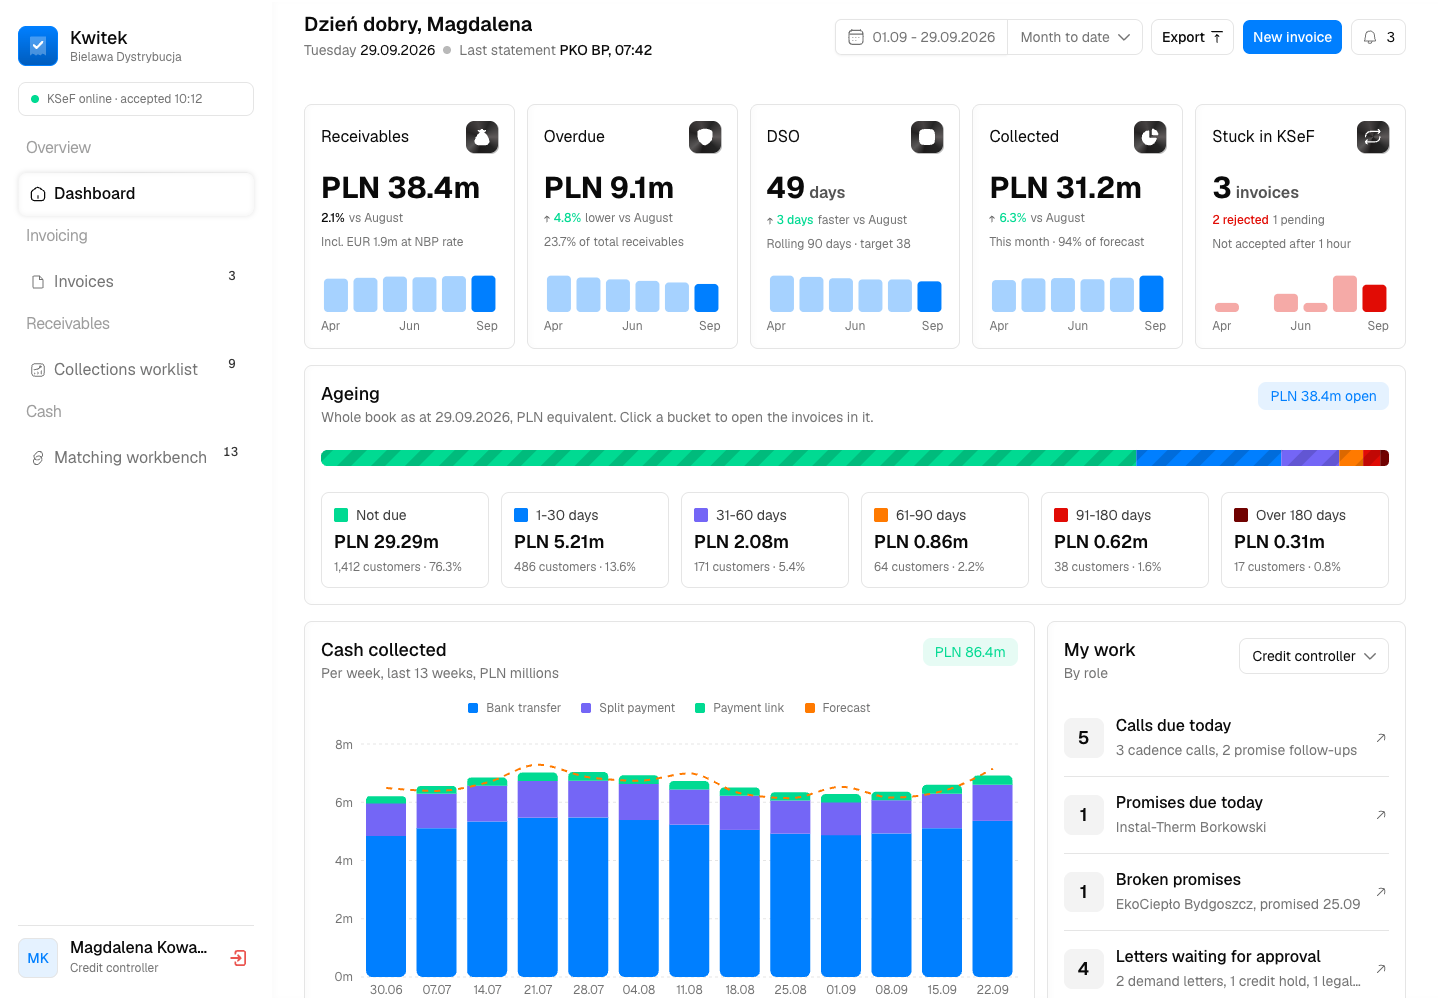The height and width of the screenshot is (1000, 1440).
Task: Open Promises due today arrow icon
Action: click(x=1381, y=815)
